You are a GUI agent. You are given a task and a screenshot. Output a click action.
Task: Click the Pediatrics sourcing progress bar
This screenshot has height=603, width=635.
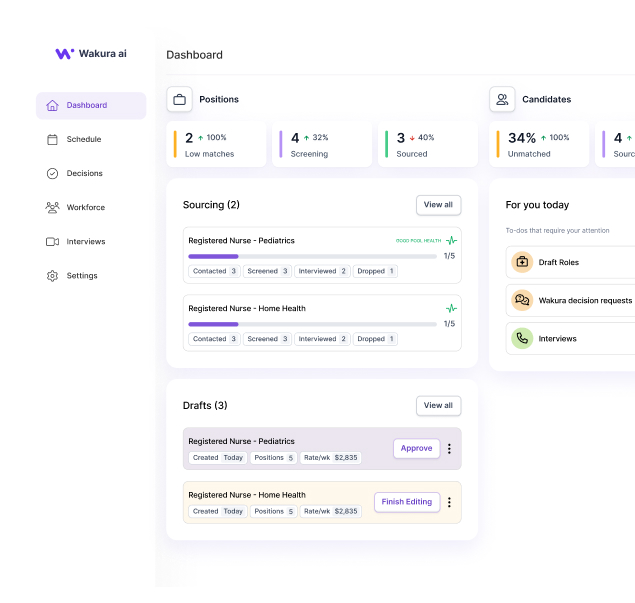[x=312, y=256]
